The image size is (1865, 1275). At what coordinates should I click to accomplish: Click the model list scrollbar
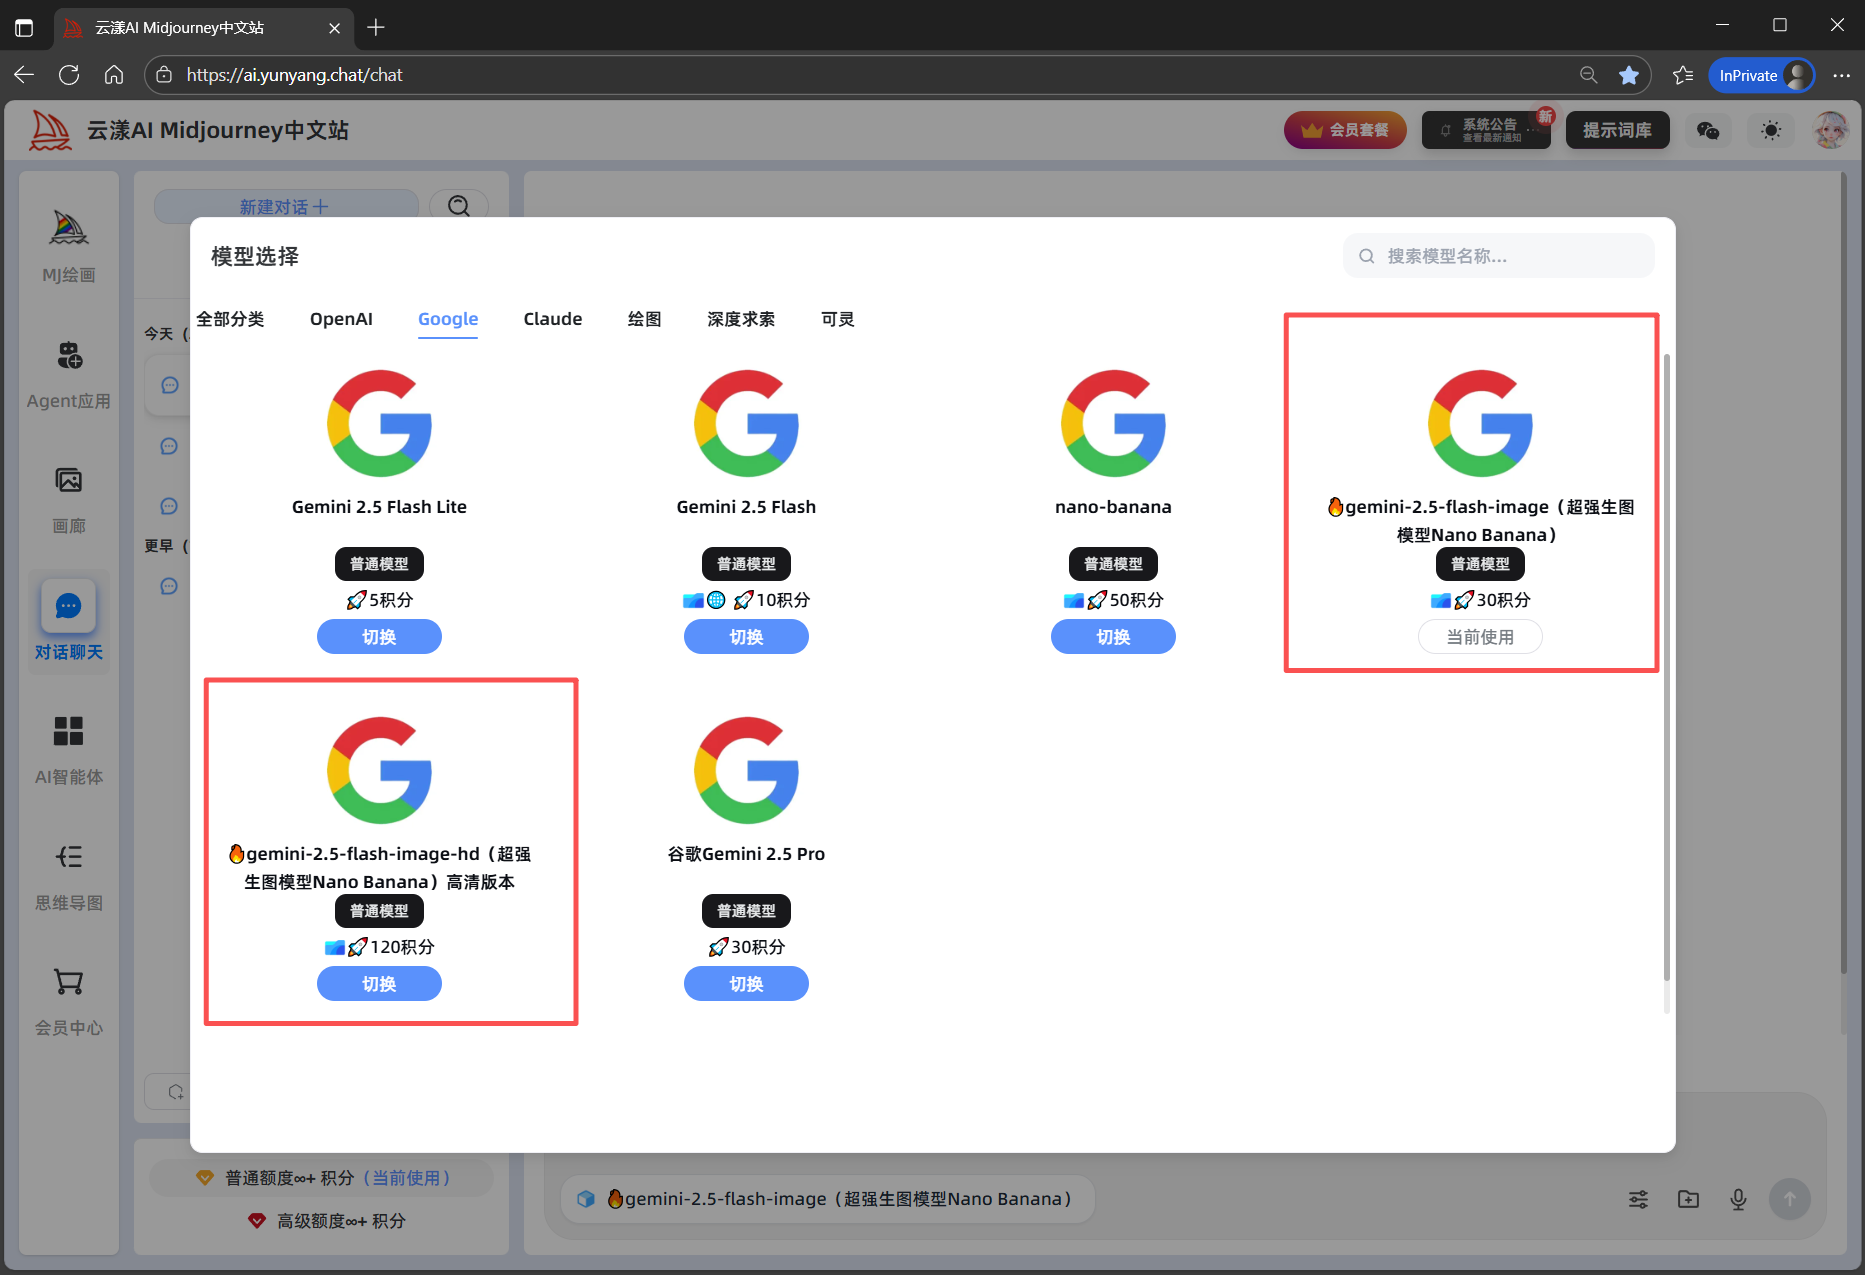click(x=1666, y=667)
